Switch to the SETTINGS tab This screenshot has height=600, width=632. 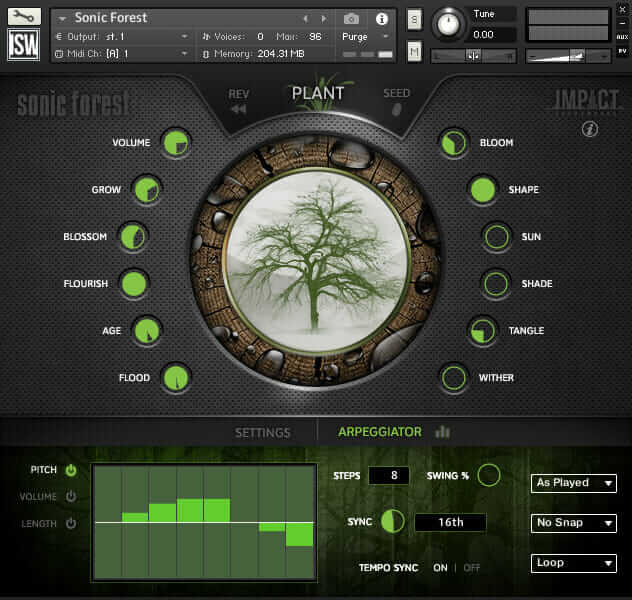coord(262,433)
